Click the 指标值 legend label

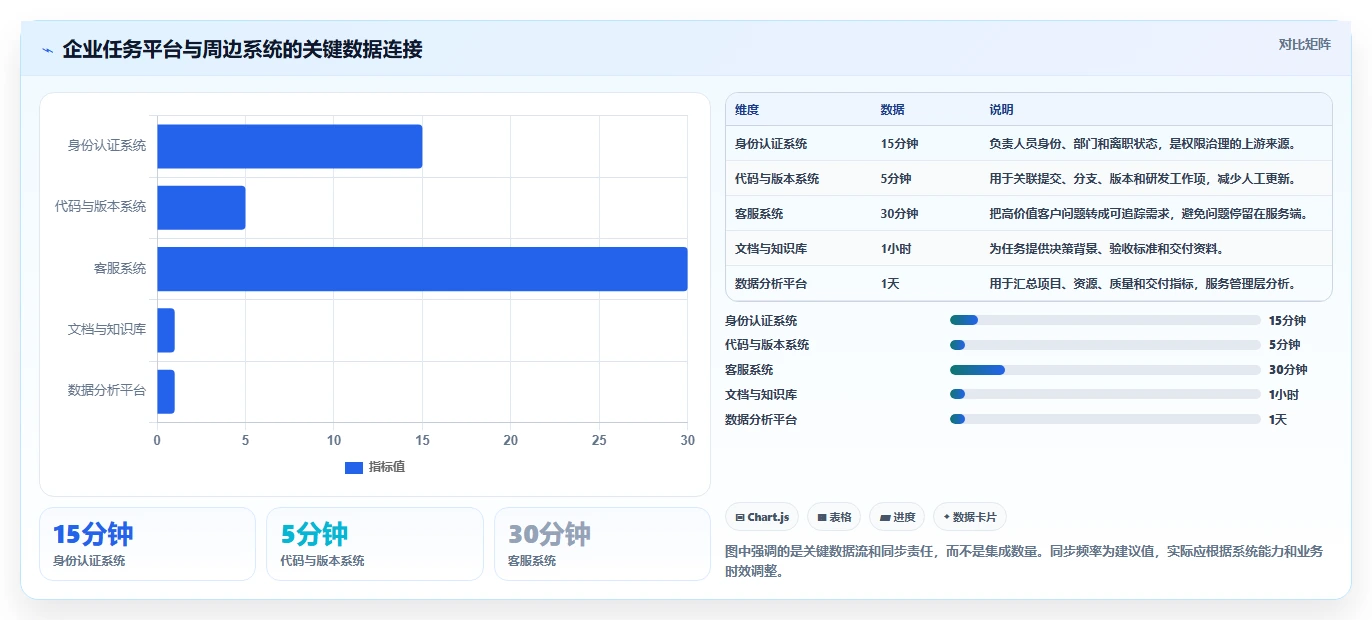coord(386,467)
